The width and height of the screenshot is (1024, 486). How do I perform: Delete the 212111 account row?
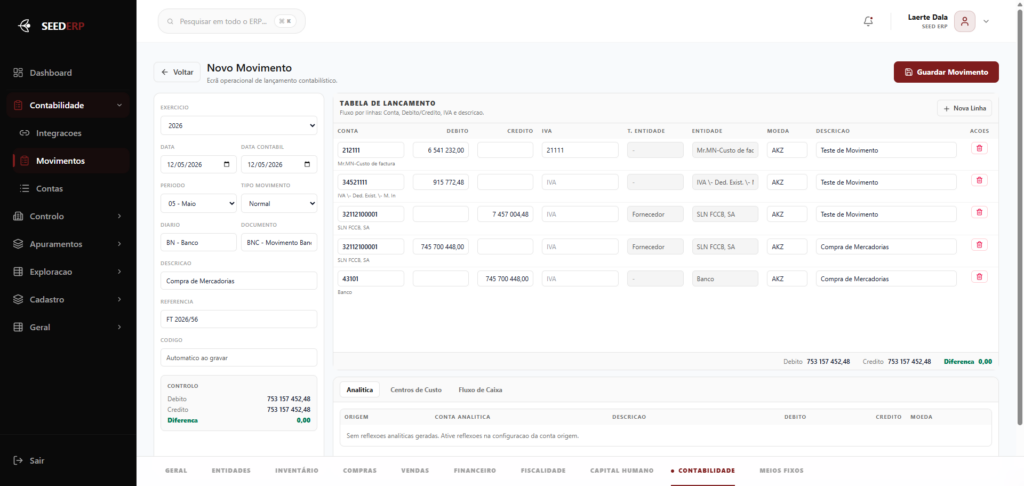[x=979, y=149]
